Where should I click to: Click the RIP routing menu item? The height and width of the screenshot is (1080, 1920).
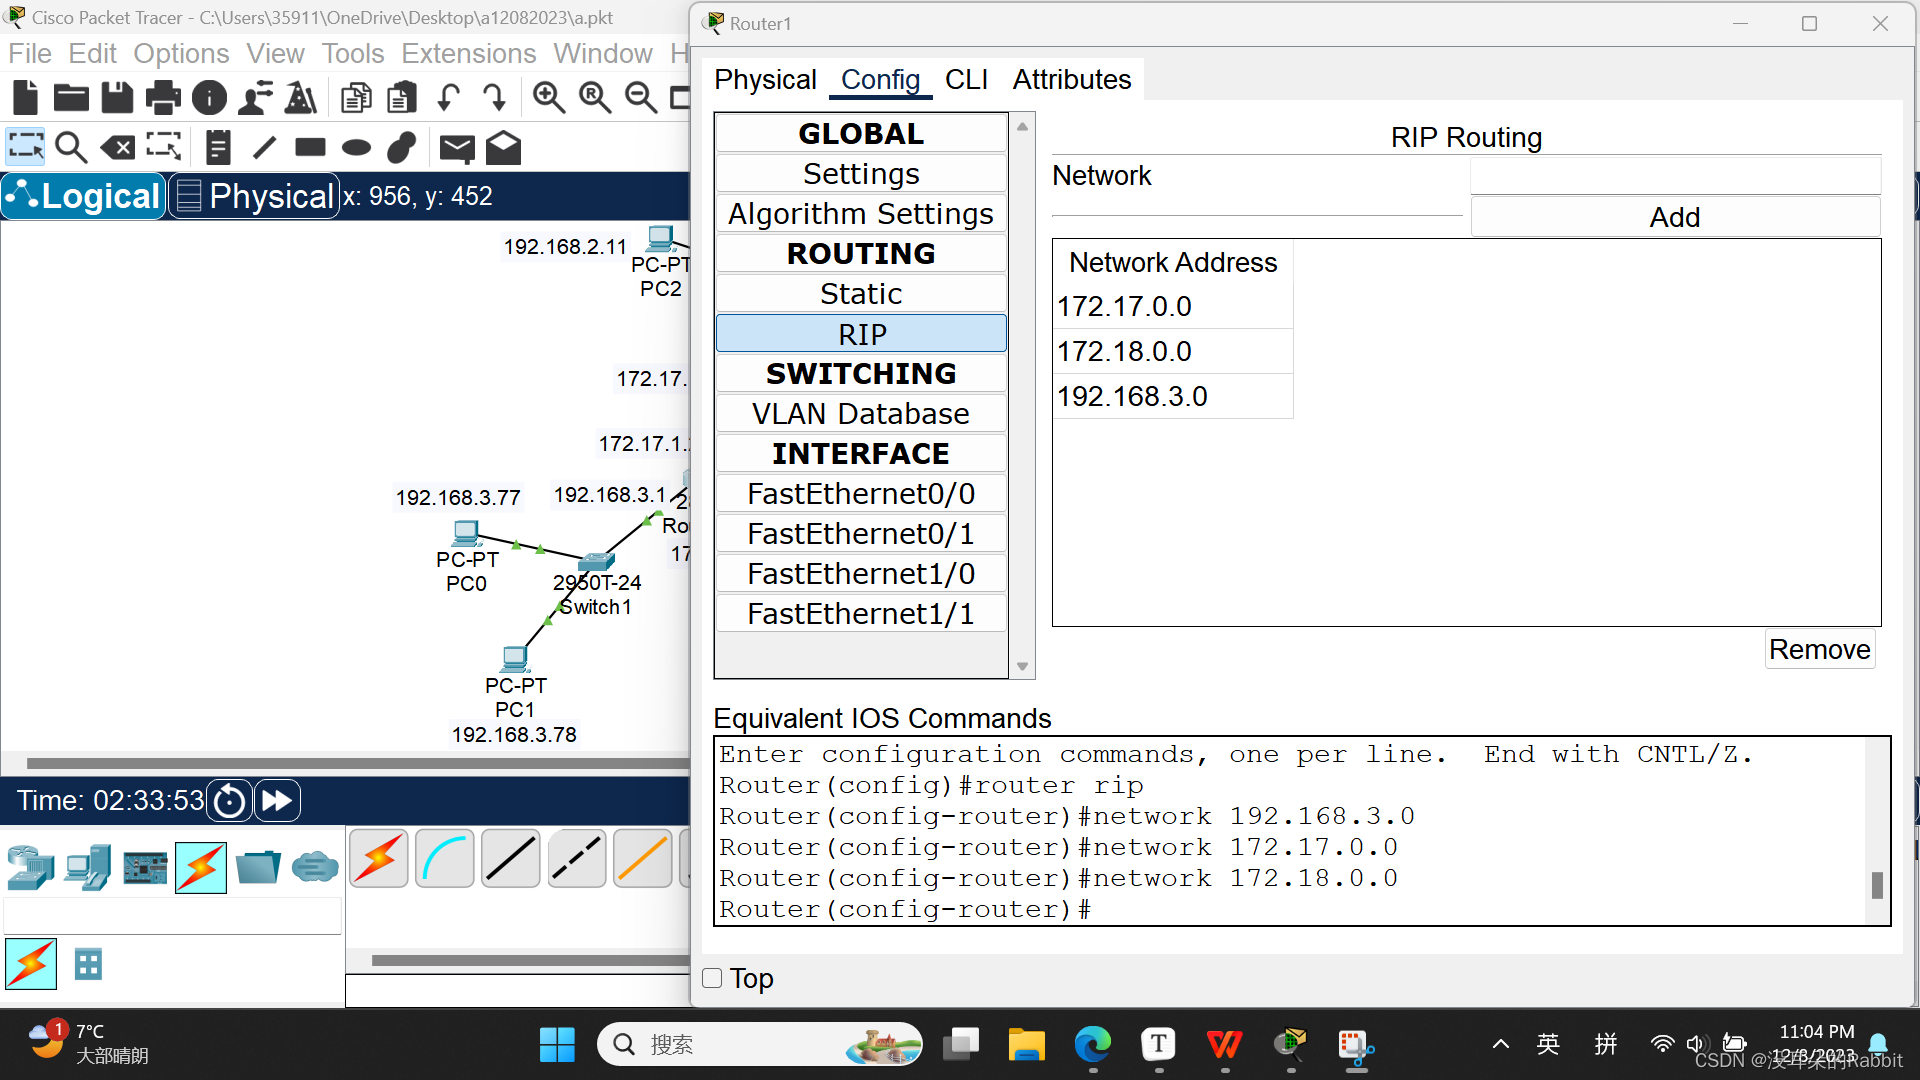[861, 334]
